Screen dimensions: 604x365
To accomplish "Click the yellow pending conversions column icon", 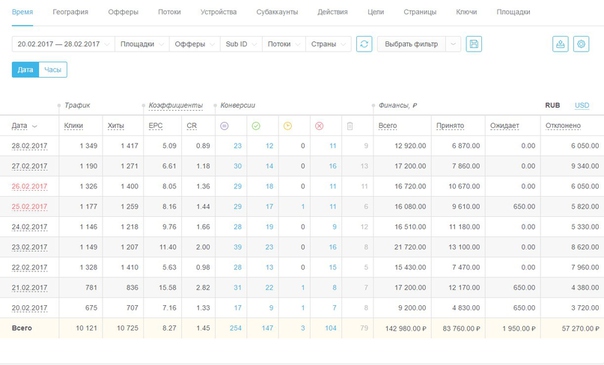I will [287, 126].
